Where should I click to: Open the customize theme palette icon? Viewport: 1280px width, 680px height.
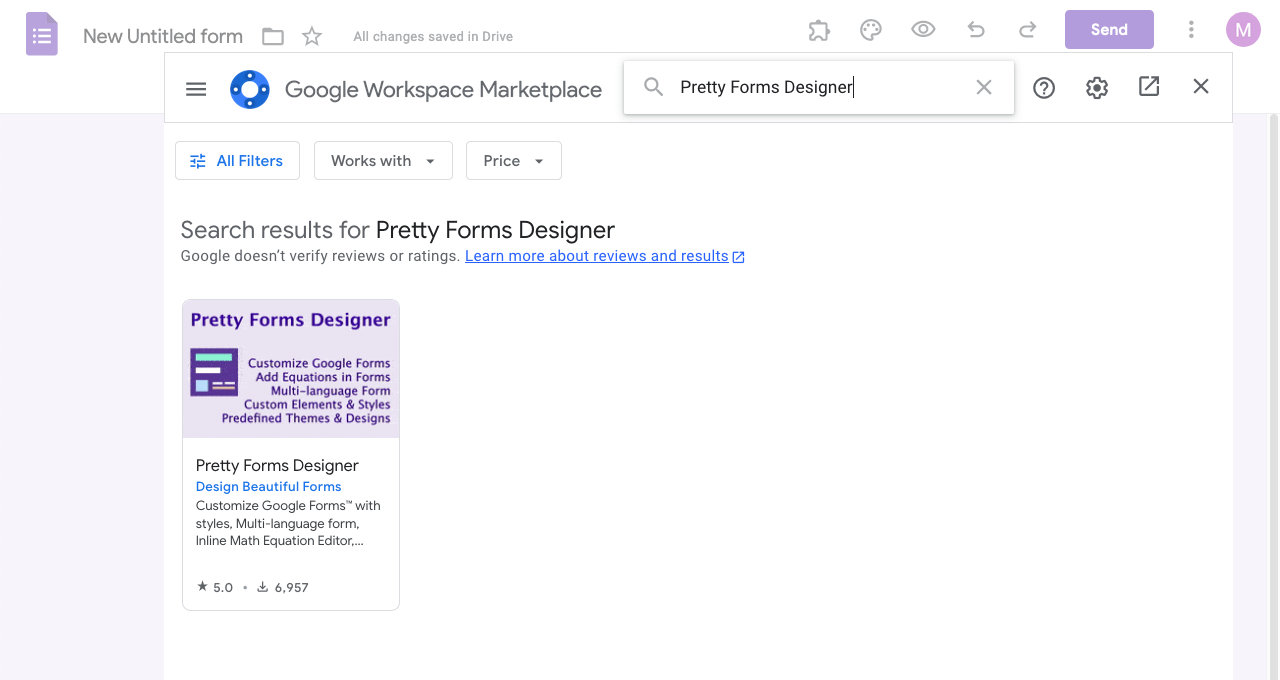pos(871,30)
